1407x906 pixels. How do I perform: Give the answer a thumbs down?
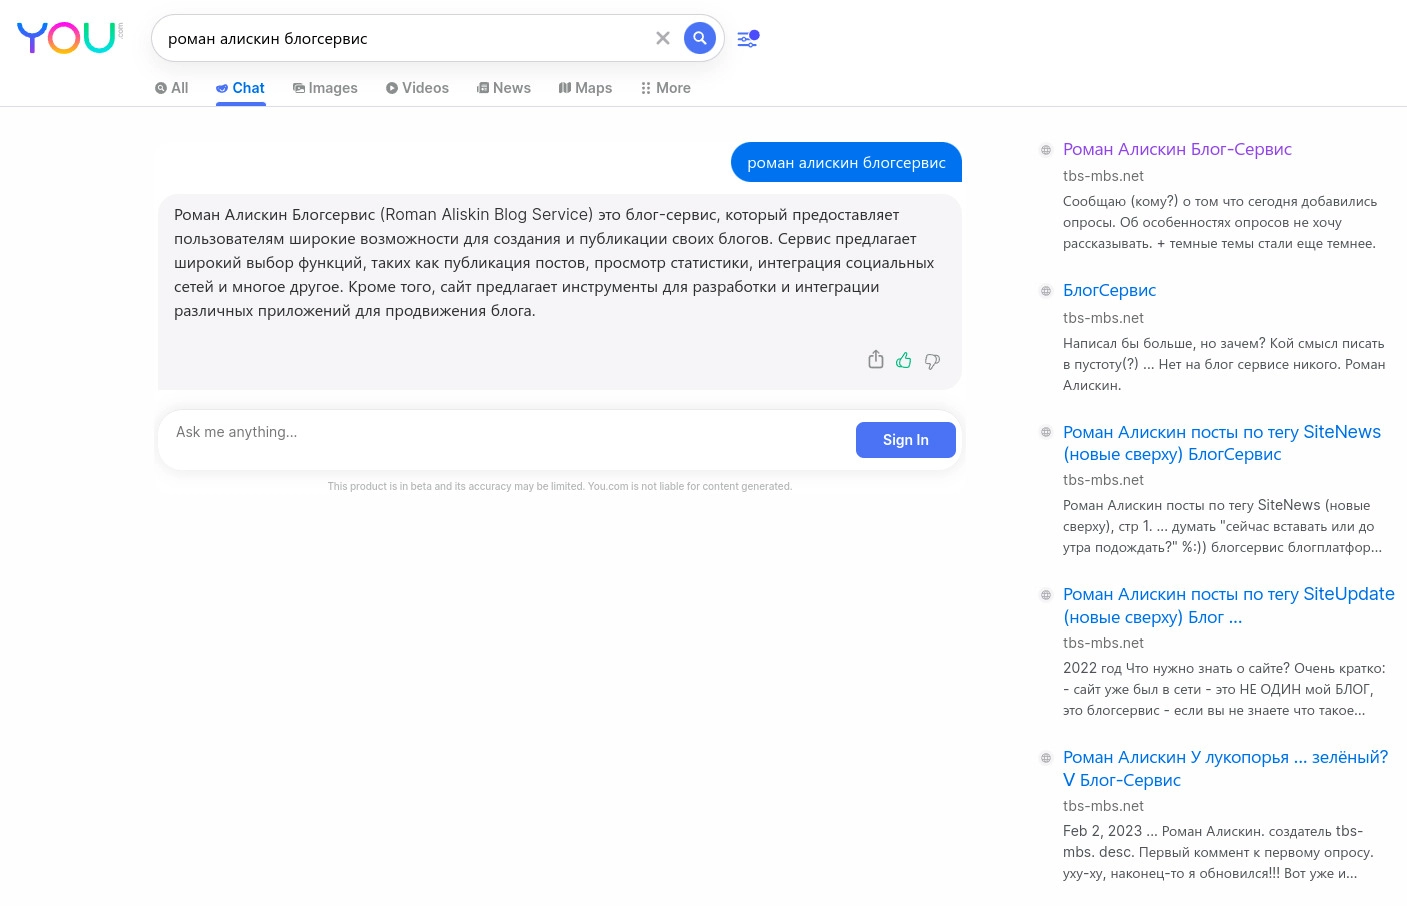[932, 361]
